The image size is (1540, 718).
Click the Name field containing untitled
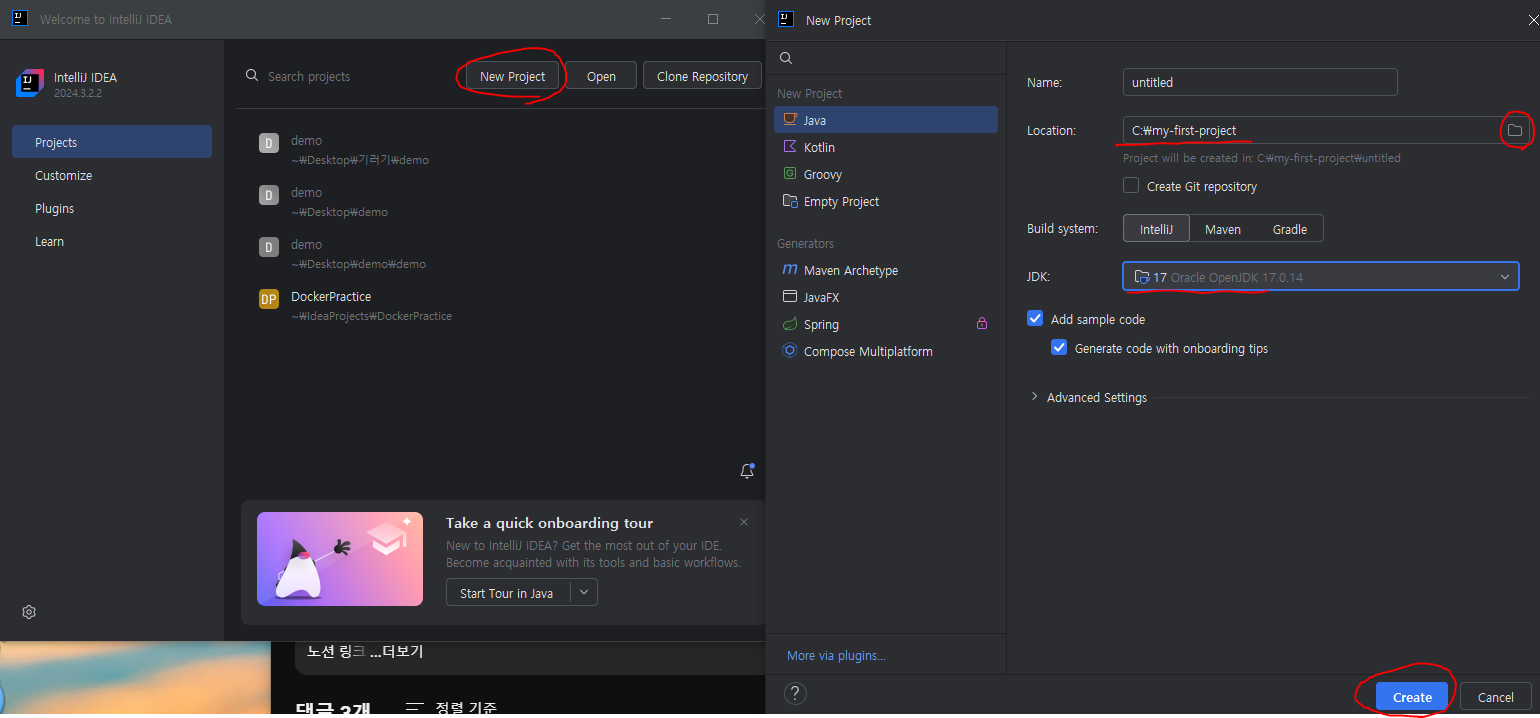coord(1260,82)
